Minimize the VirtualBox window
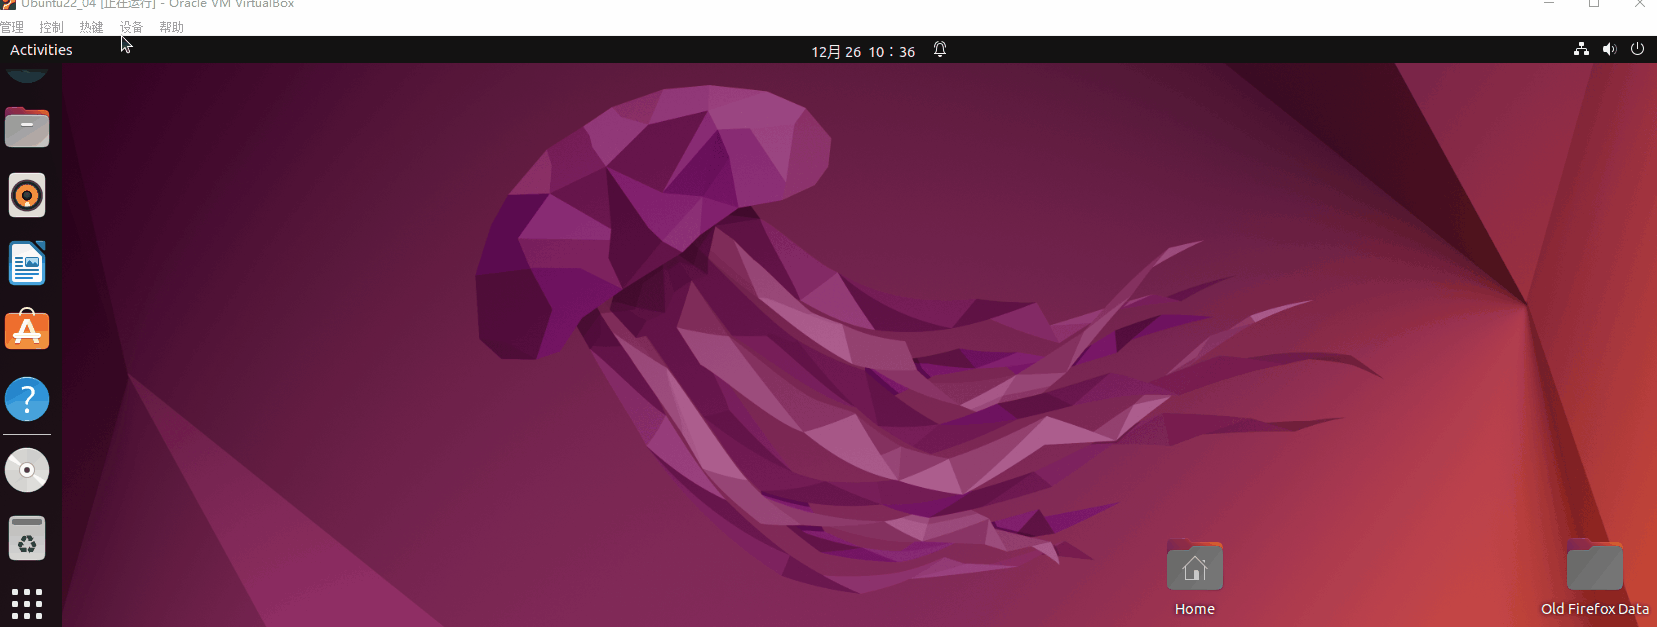Image resolution: width=1657 pixels, height=627 pixels. click(1549, 4)
